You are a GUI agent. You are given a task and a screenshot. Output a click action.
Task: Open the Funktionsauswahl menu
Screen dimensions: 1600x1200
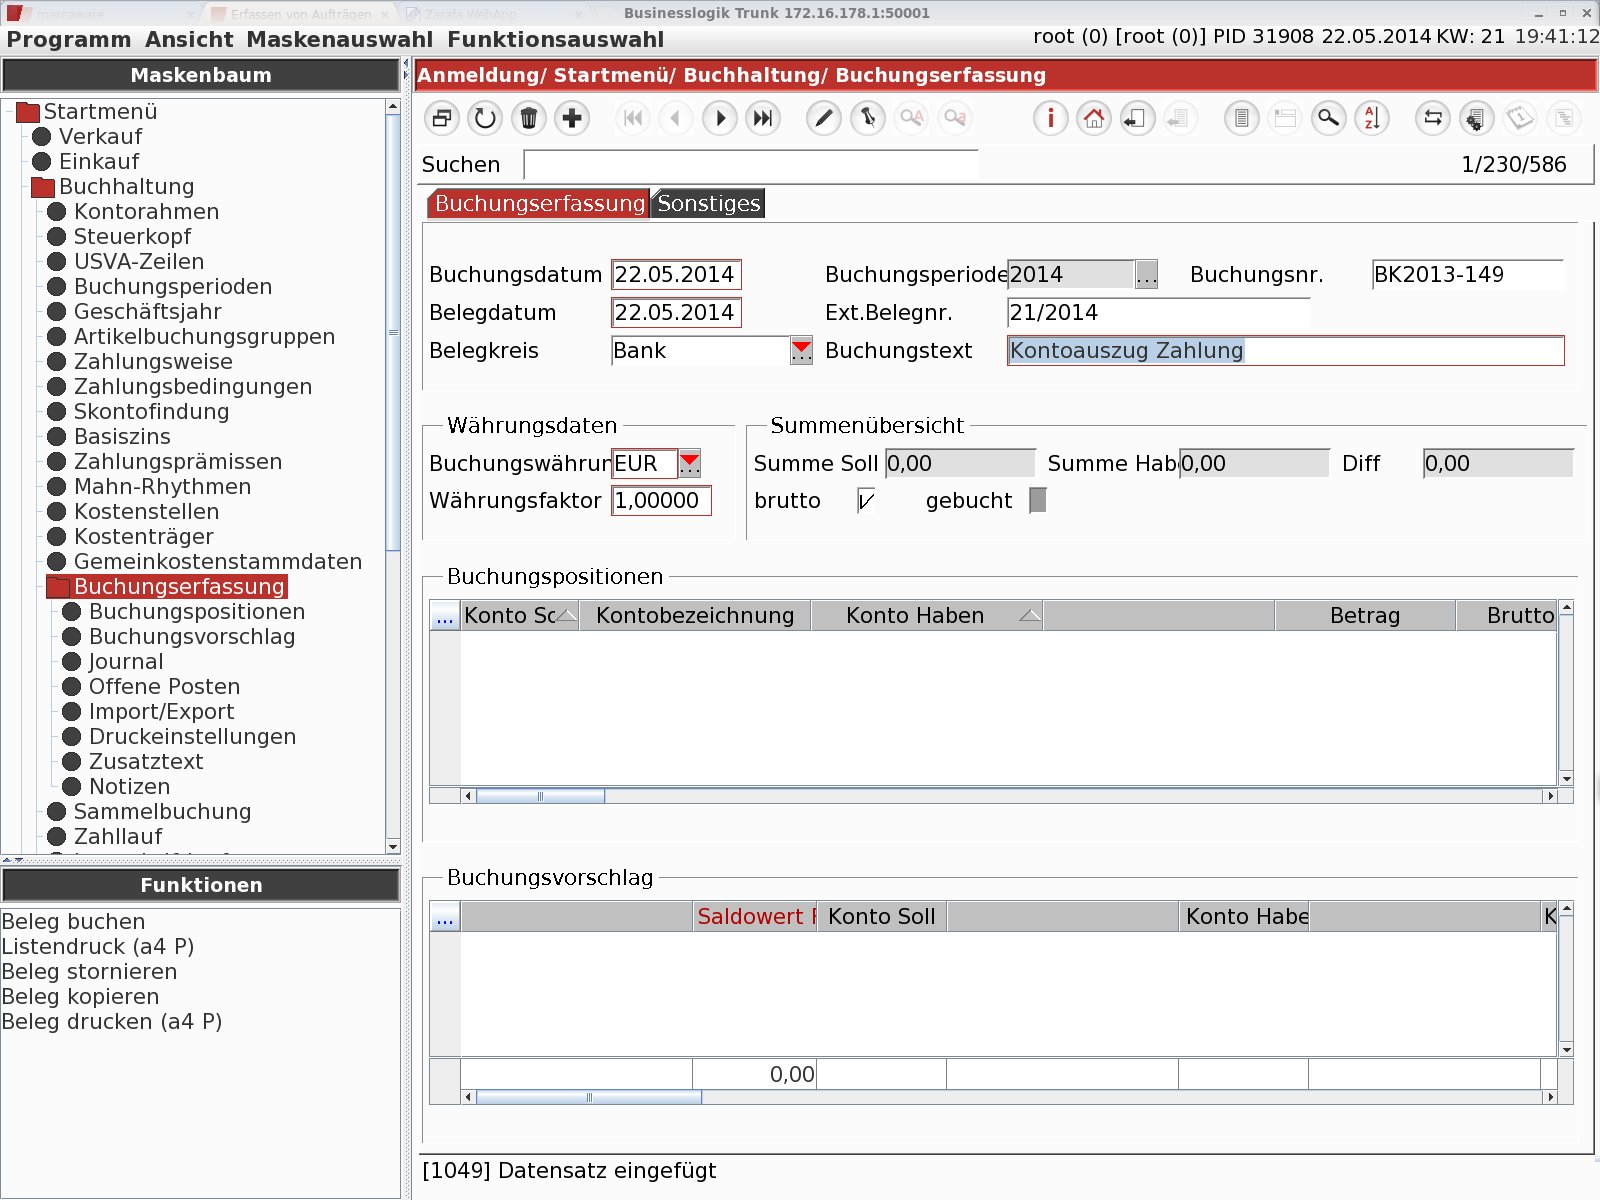[x=555, y=40]
